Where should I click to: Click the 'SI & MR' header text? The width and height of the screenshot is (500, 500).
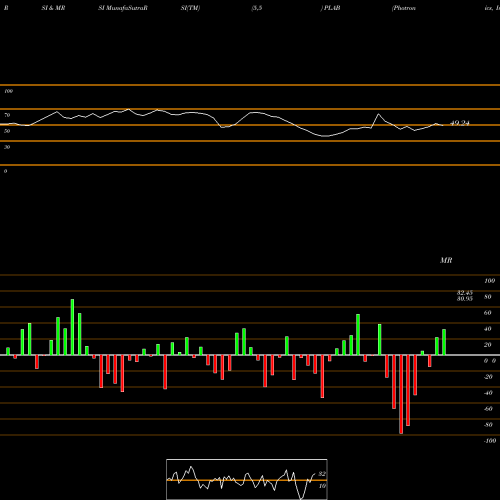[53, 8]
